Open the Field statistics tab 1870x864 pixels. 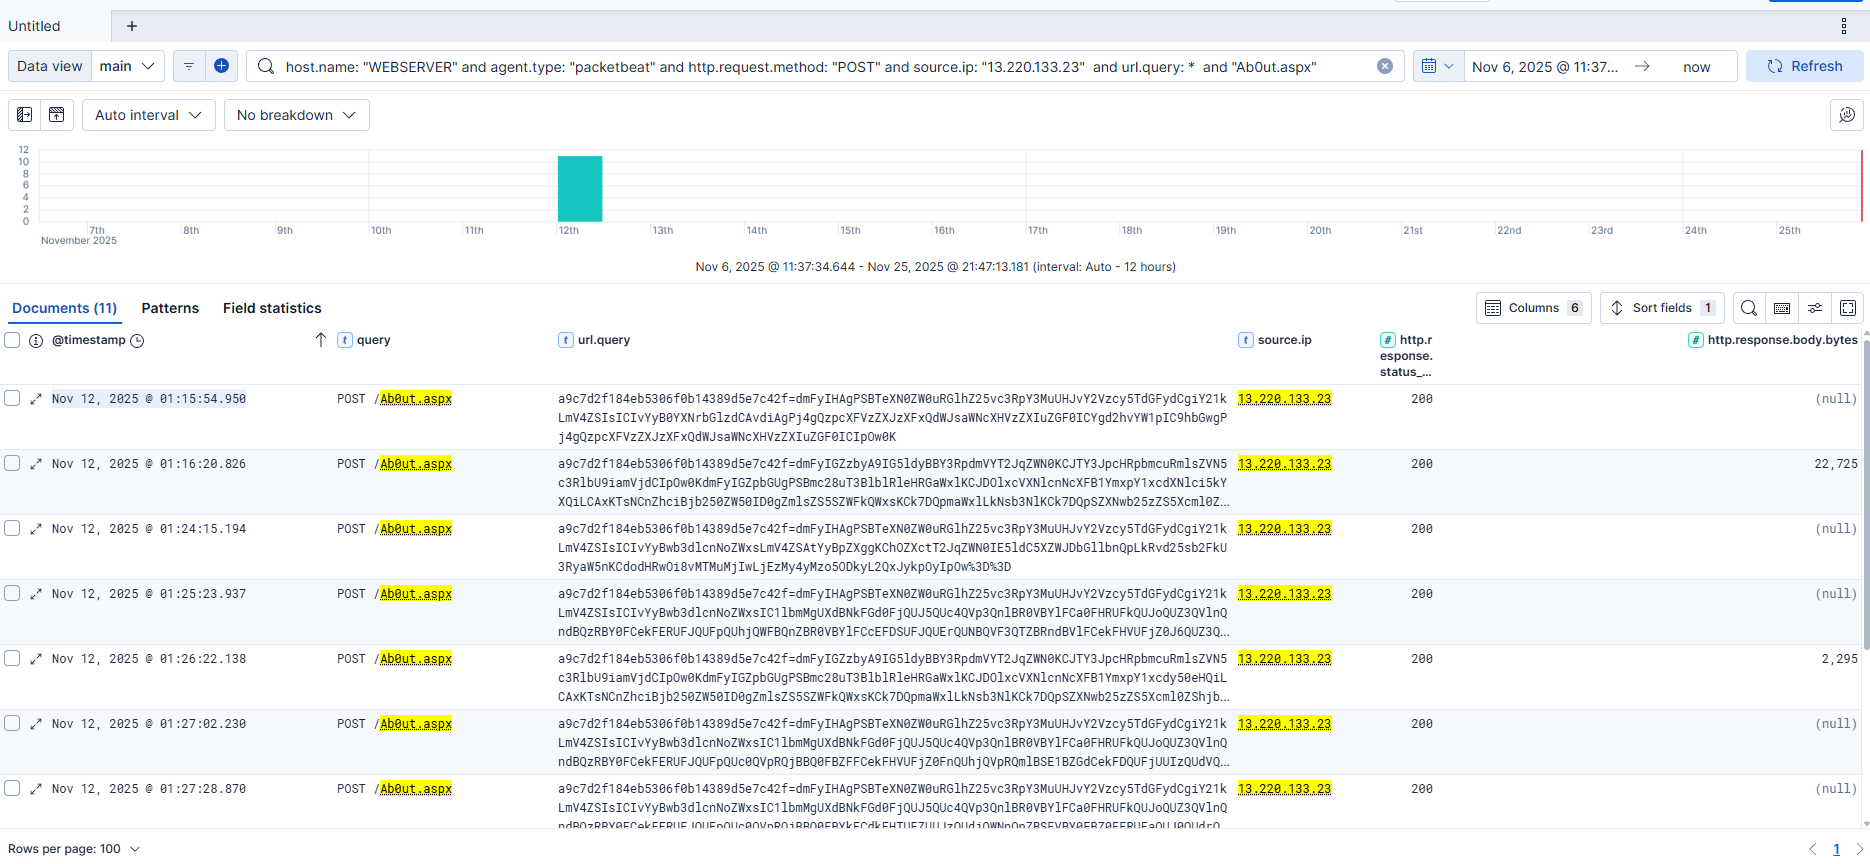[x=272, y=308]
